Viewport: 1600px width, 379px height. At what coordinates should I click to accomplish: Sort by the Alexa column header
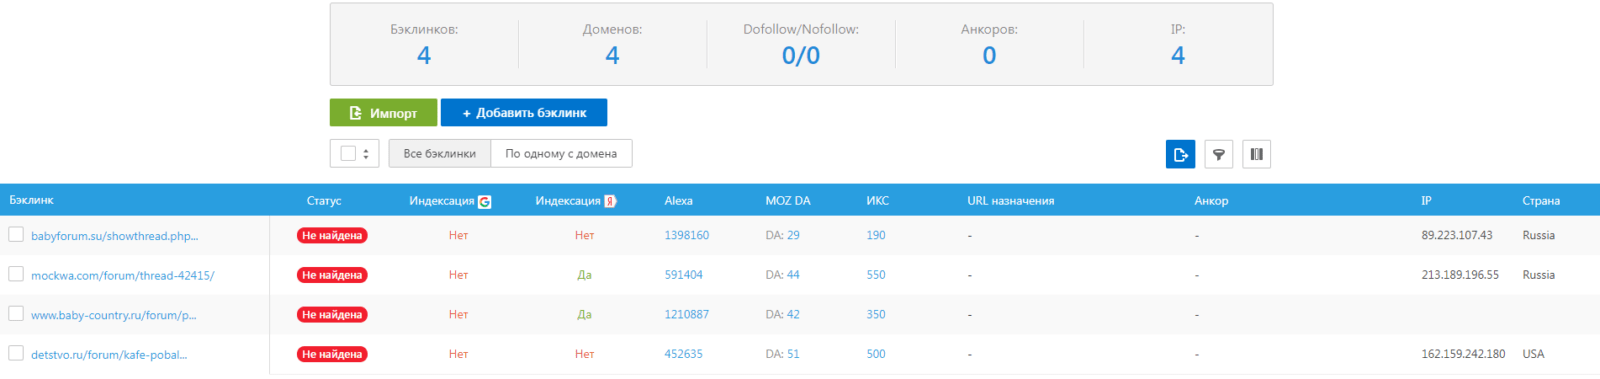point(678,201)
